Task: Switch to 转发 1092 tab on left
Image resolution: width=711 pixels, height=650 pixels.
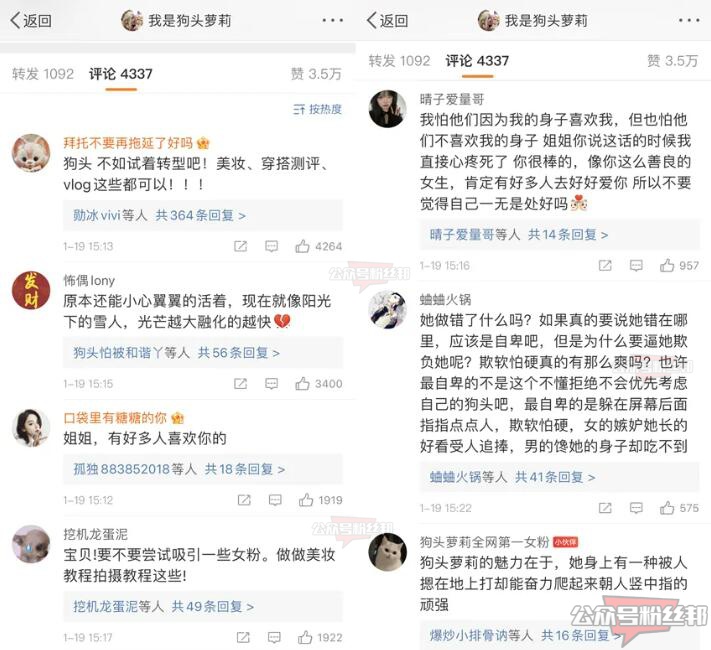Action: [43, 73]
